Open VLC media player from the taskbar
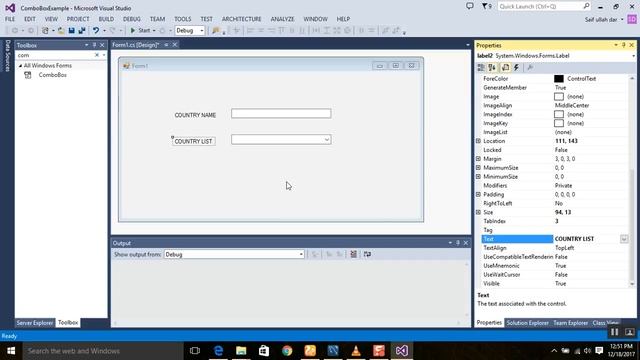 click(x=356, y=351)
